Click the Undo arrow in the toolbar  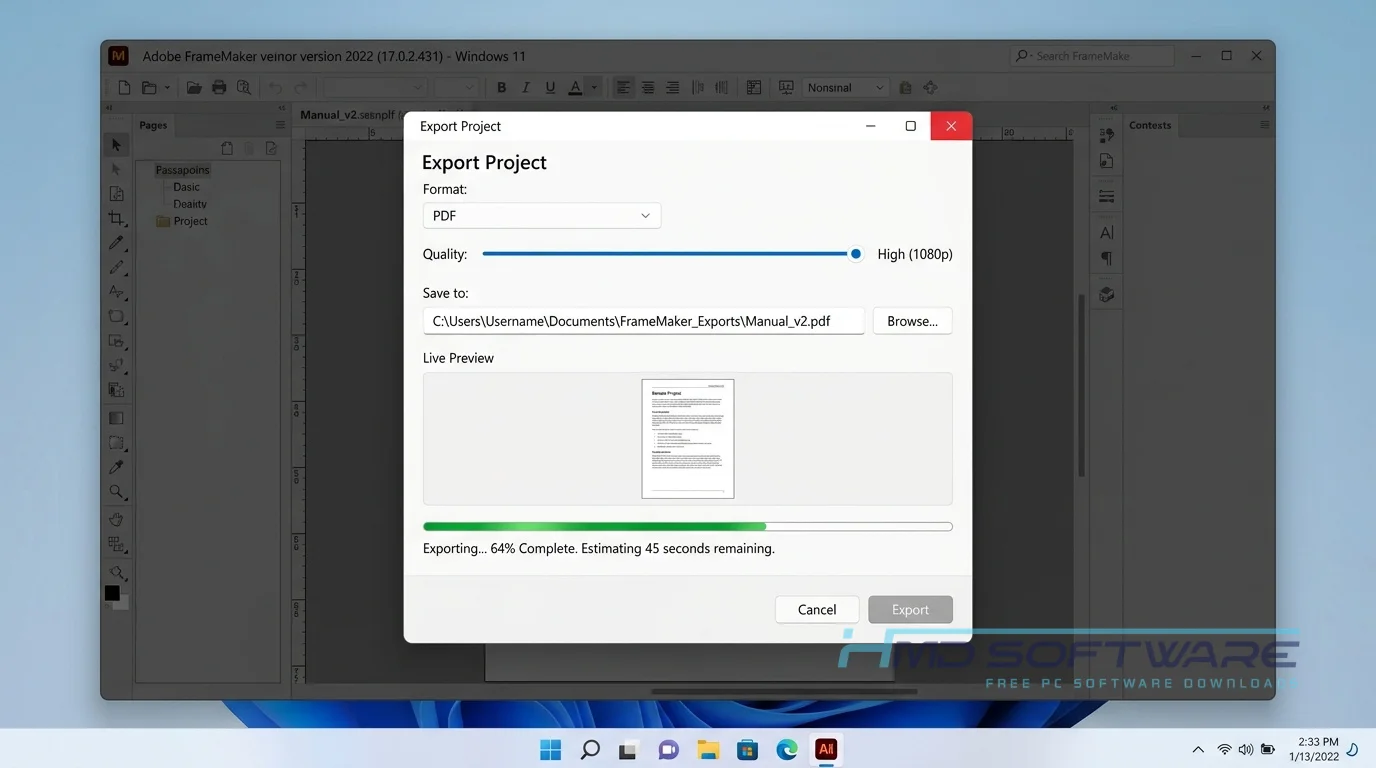point(275,88)
